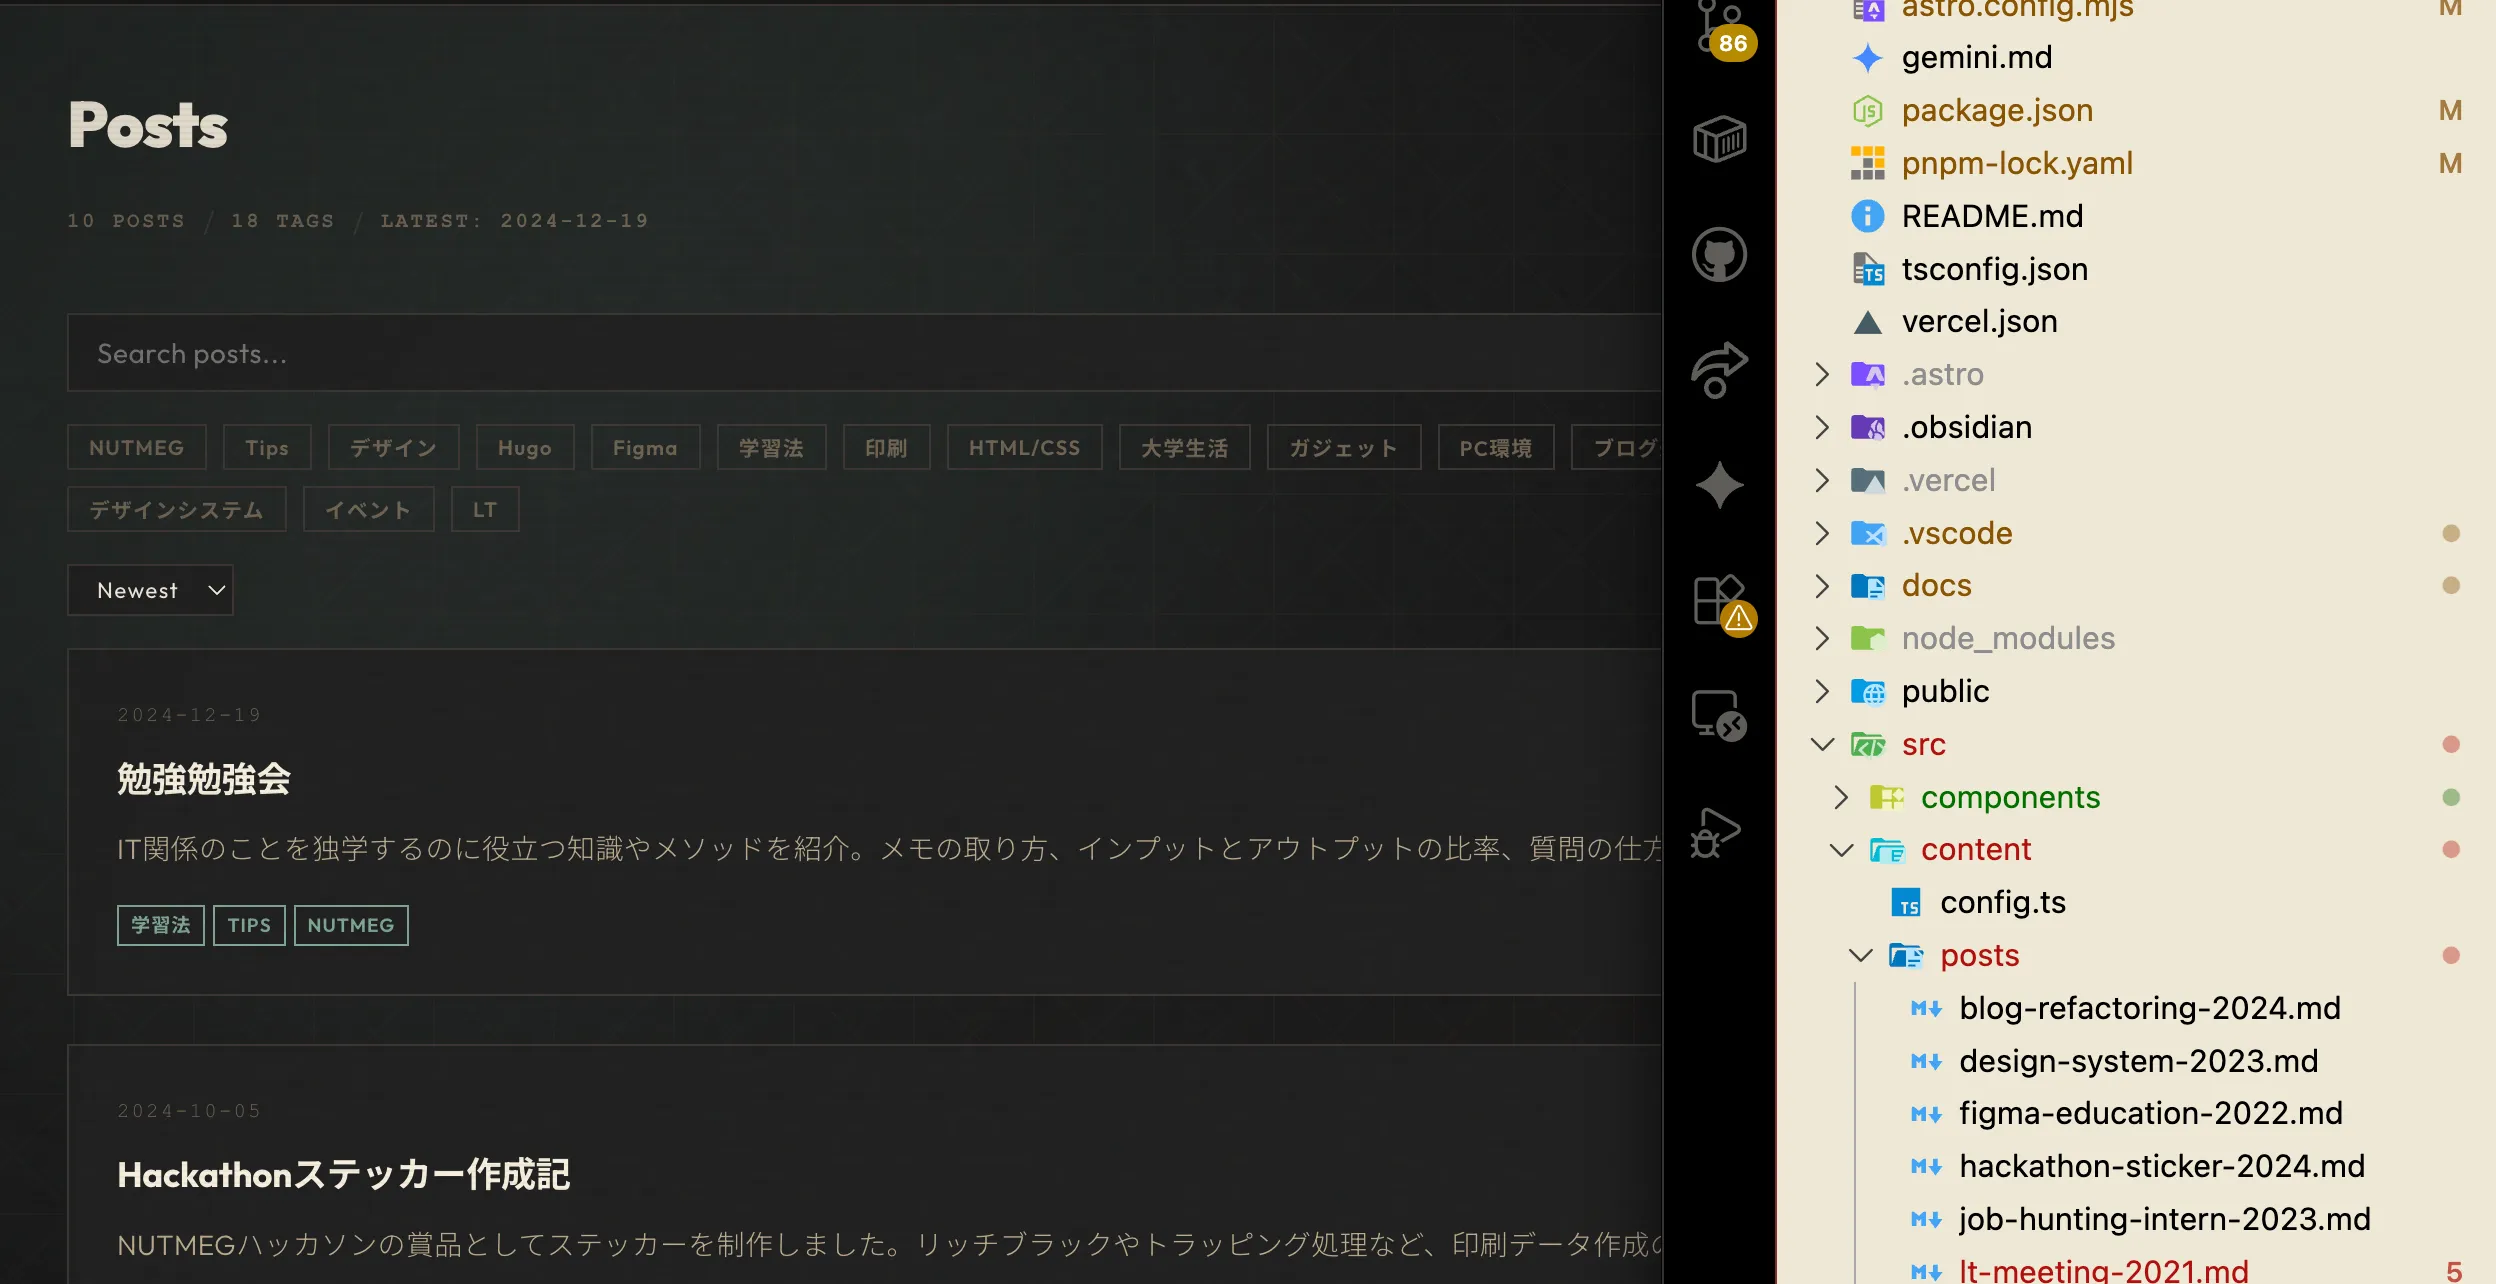2496x1284 pixels.
Task: Open the 勉強勉強会 post title link
Action: [204, 779]
